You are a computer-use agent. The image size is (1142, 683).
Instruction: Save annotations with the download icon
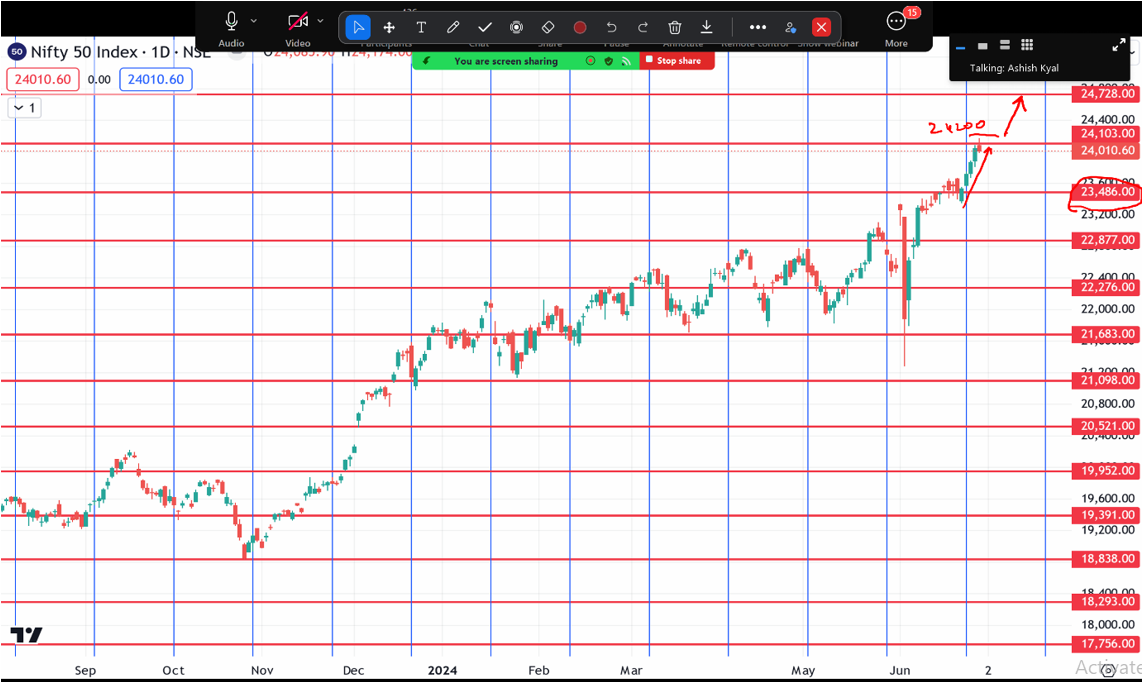pyautogui.click(x=706, y=28)
